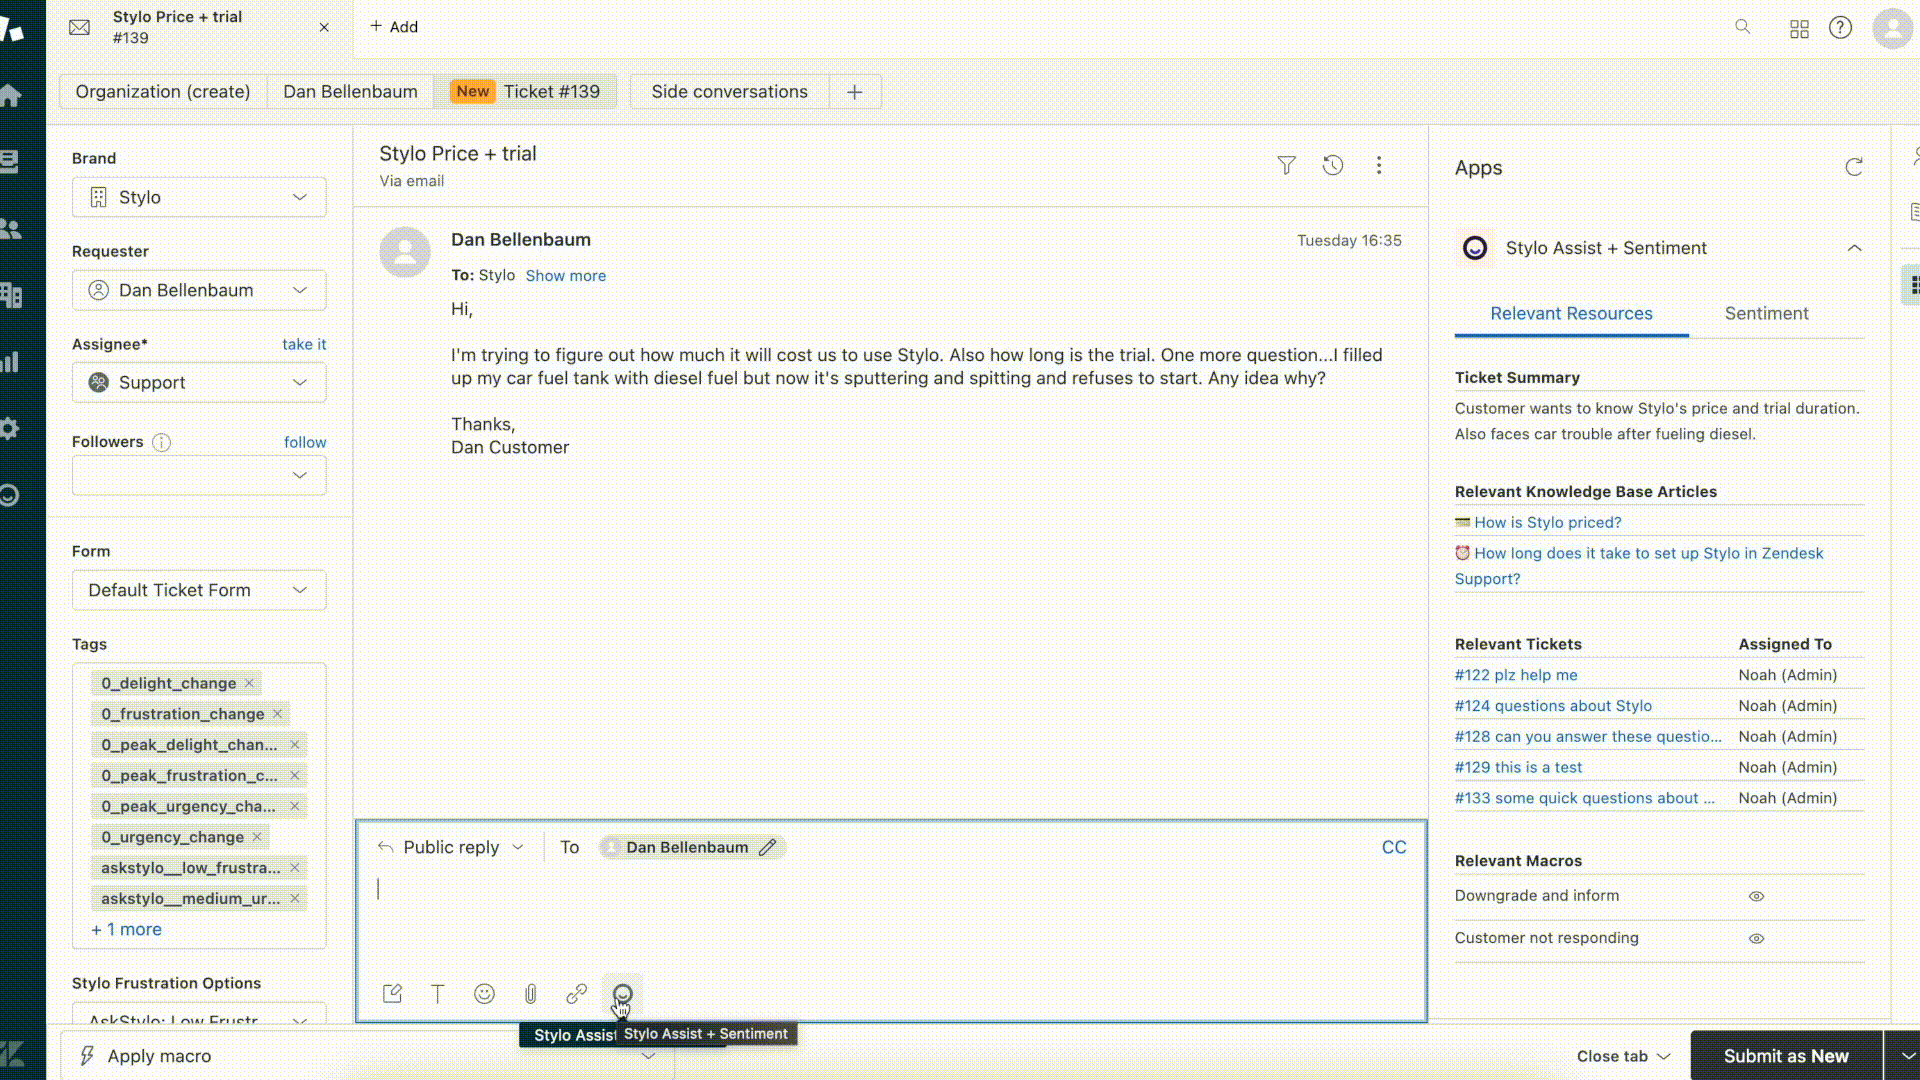Image resolution: width=1920 pixels, height=1080 pixels.
Task: Click Stylo Assist icon in editor toolbar
Action: click(x=622, y=994)
